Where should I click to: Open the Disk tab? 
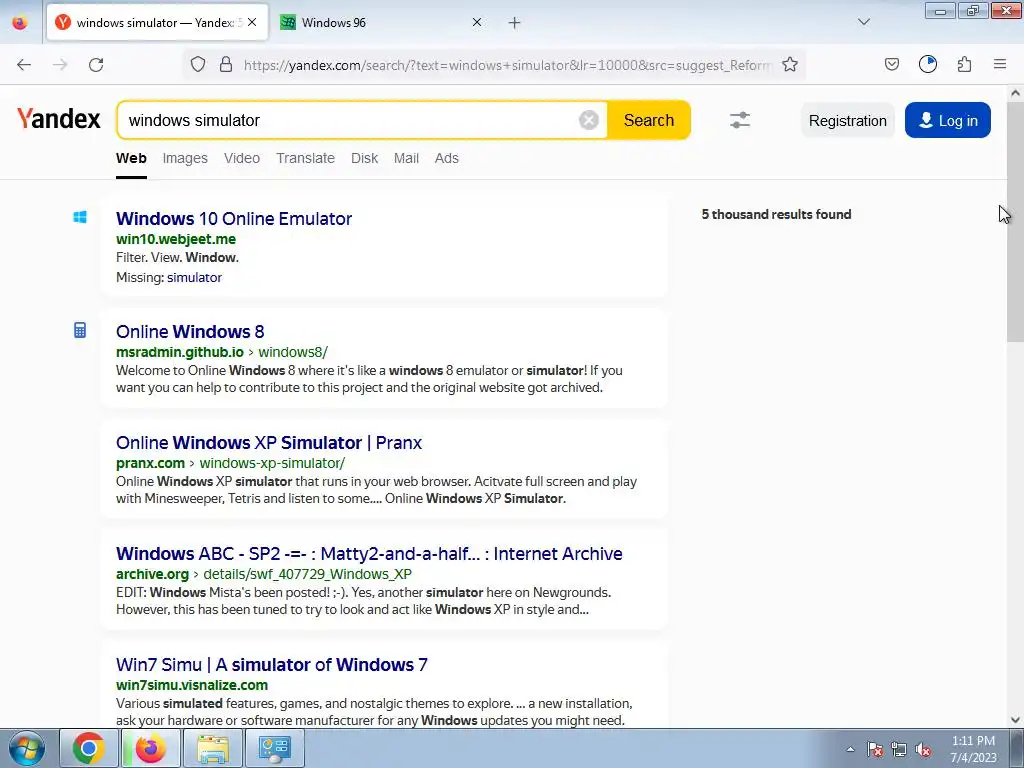pyautogui.click(x=364, y=159)
